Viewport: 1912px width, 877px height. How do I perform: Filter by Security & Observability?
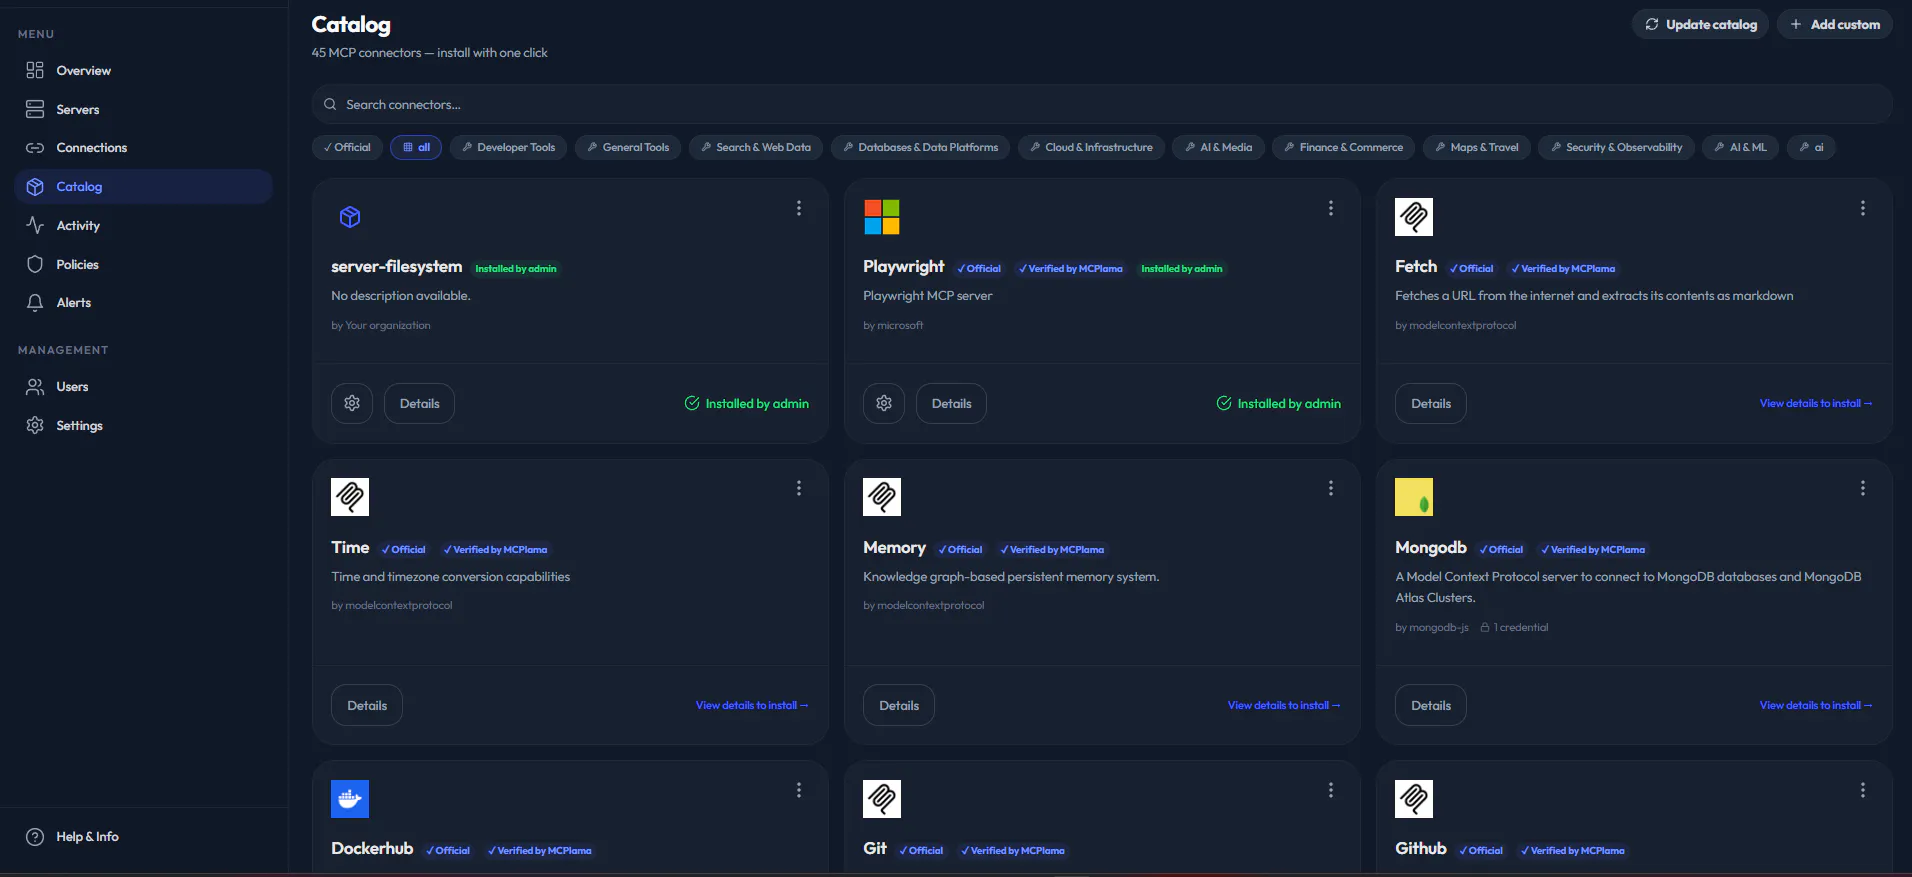[x=1617, y=147]
